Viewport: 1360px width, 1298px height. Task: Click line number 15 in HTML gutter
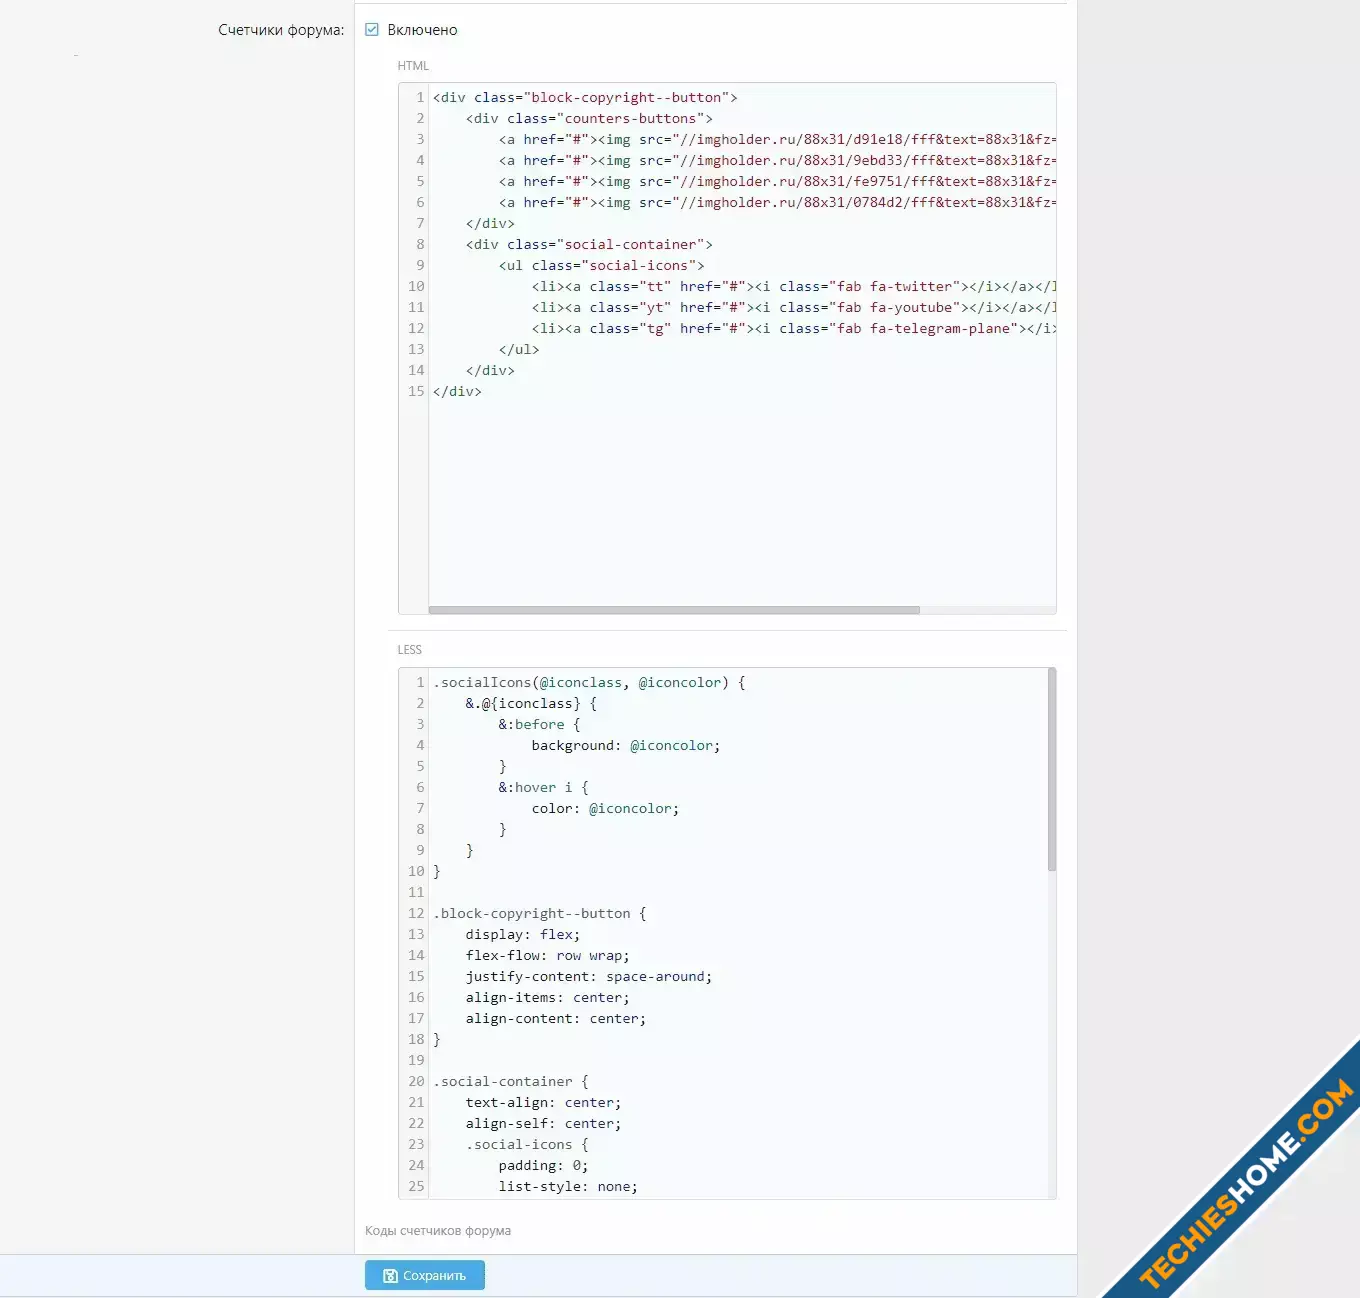[x=416, y=391]
